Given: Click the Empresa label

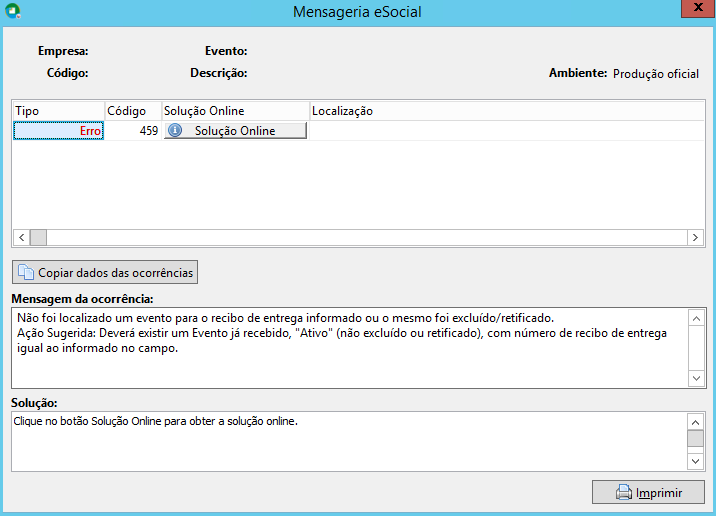Looking at the screenshot, I should 63,51.
